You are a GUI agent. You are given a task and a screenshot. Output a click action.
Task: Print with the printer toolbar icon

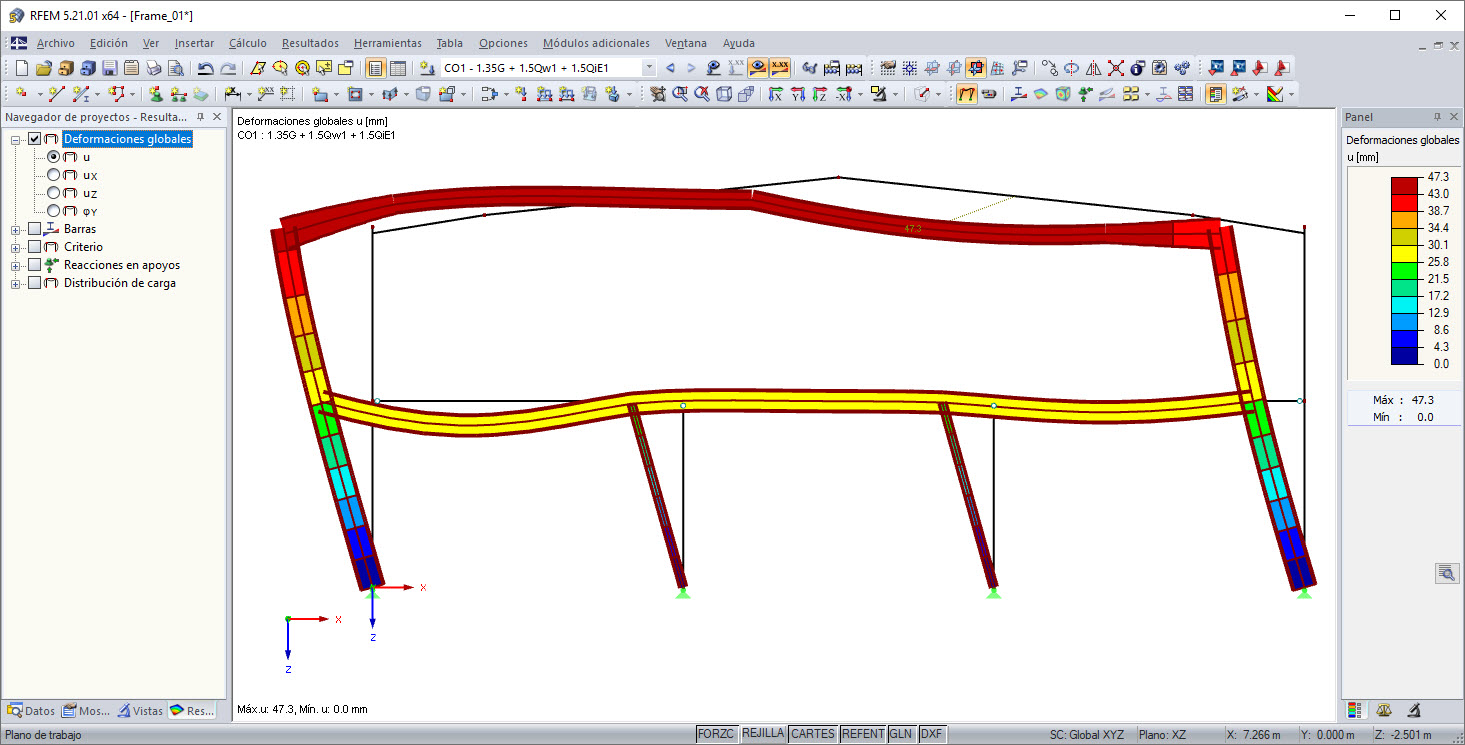[153, 68]
